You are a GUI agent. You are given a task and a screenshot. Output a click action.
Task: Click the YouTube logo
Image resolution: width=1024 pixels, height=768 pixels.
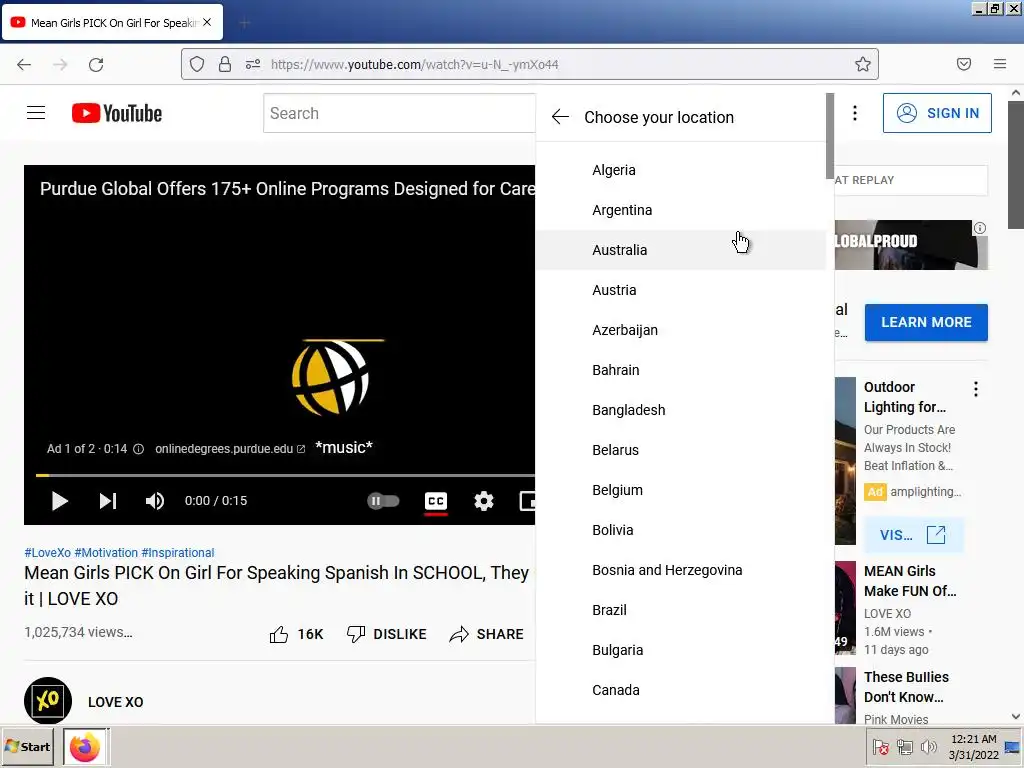click(117, 113)
